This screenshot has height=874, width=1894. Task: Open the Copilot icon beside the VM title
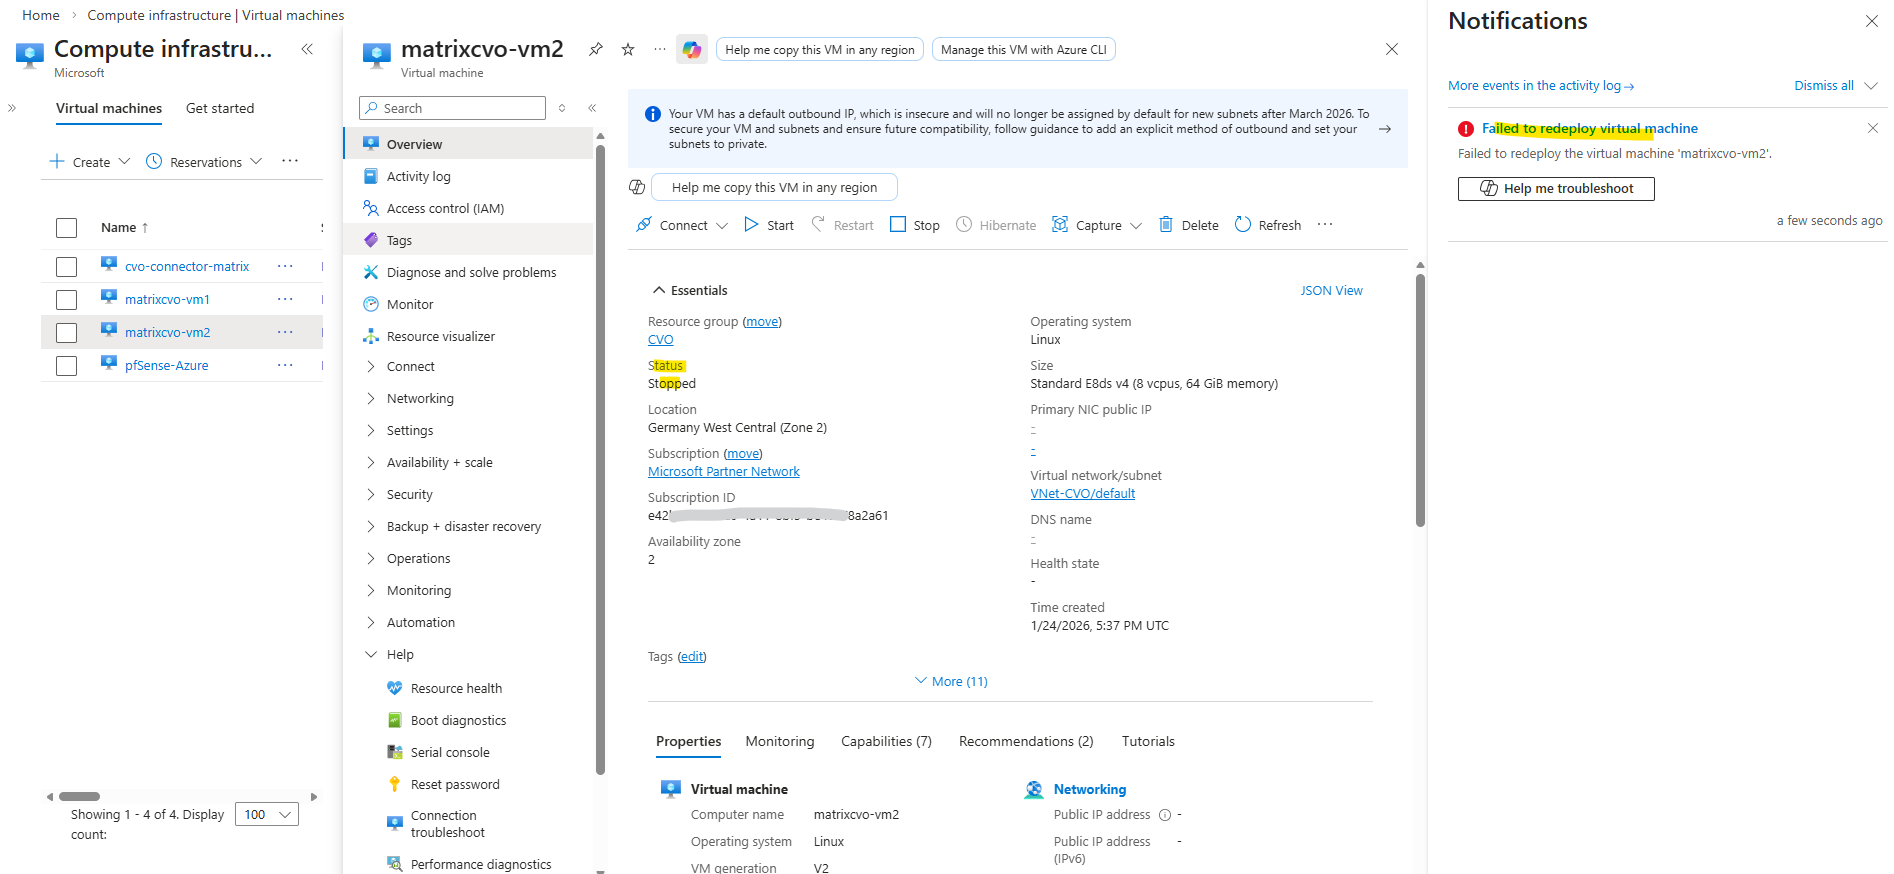tap(692, 49)
